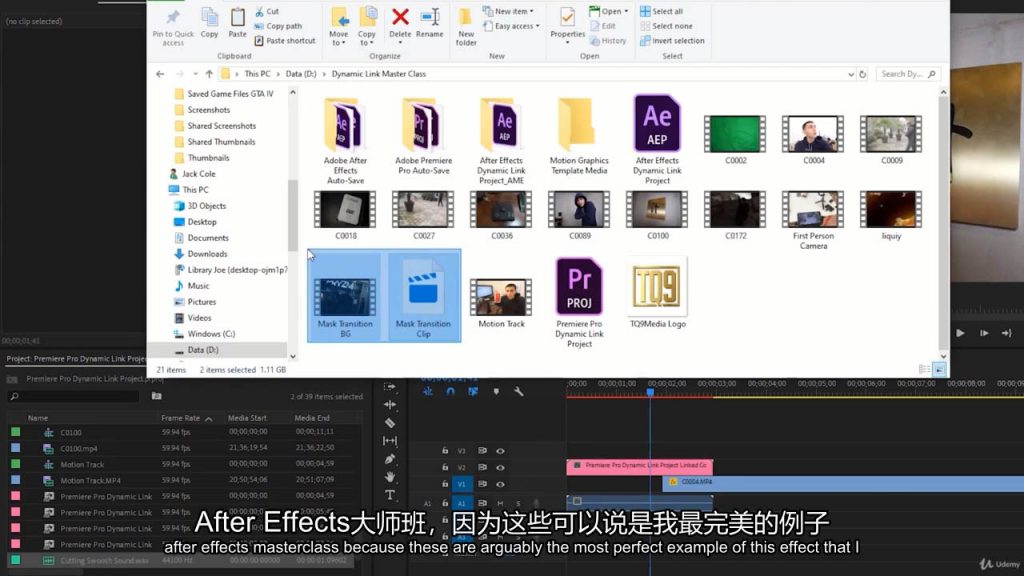1024x576 pixels.
Task: Click Data (D:) in the address breadcrumb
Action: tap(301, 74)
